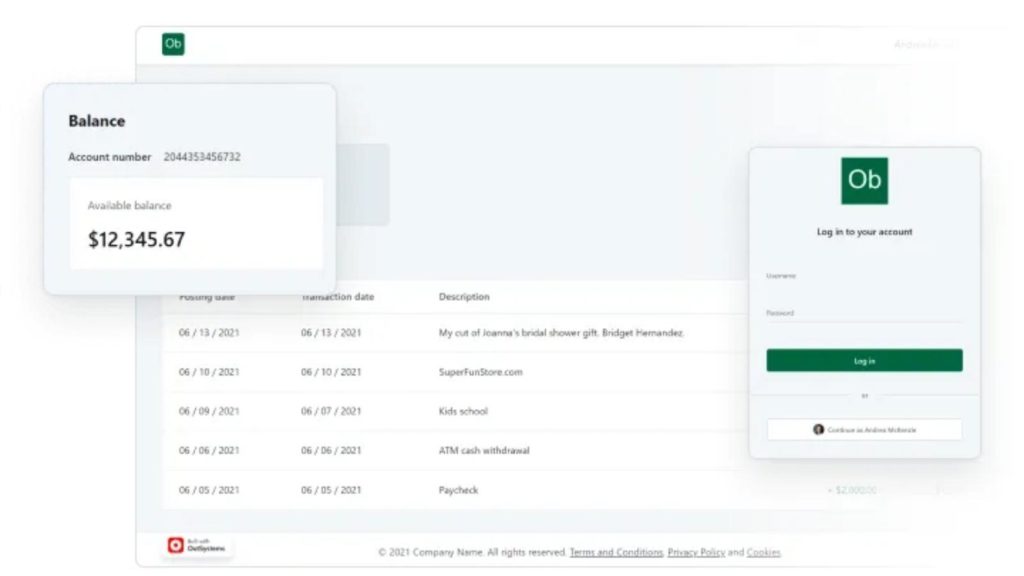The width and height of the screenshot is (1024, 576).
Task: Click Andrea McKenzie's avatar on the login card
Action: click(x=820, y=429)
